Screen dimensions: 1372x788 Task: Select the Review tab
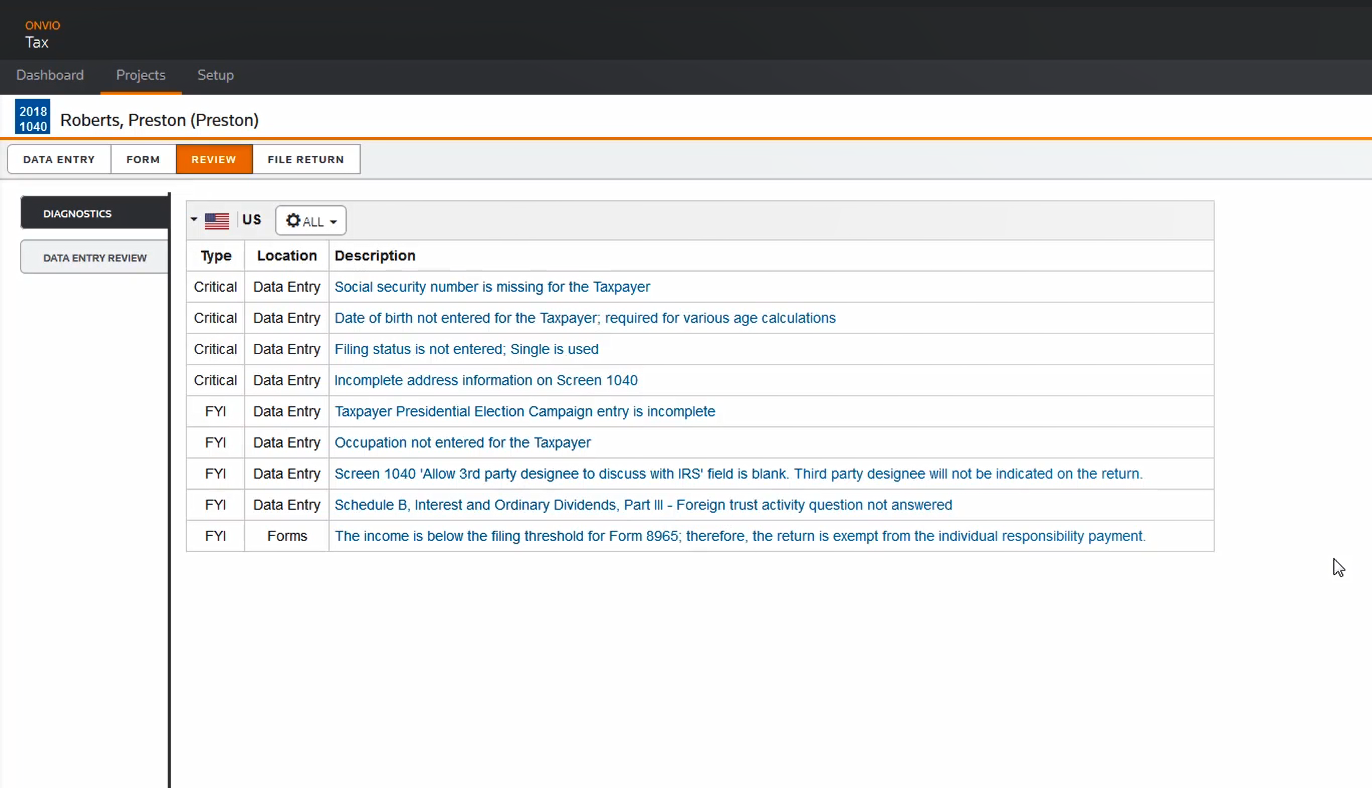(214, 159)
